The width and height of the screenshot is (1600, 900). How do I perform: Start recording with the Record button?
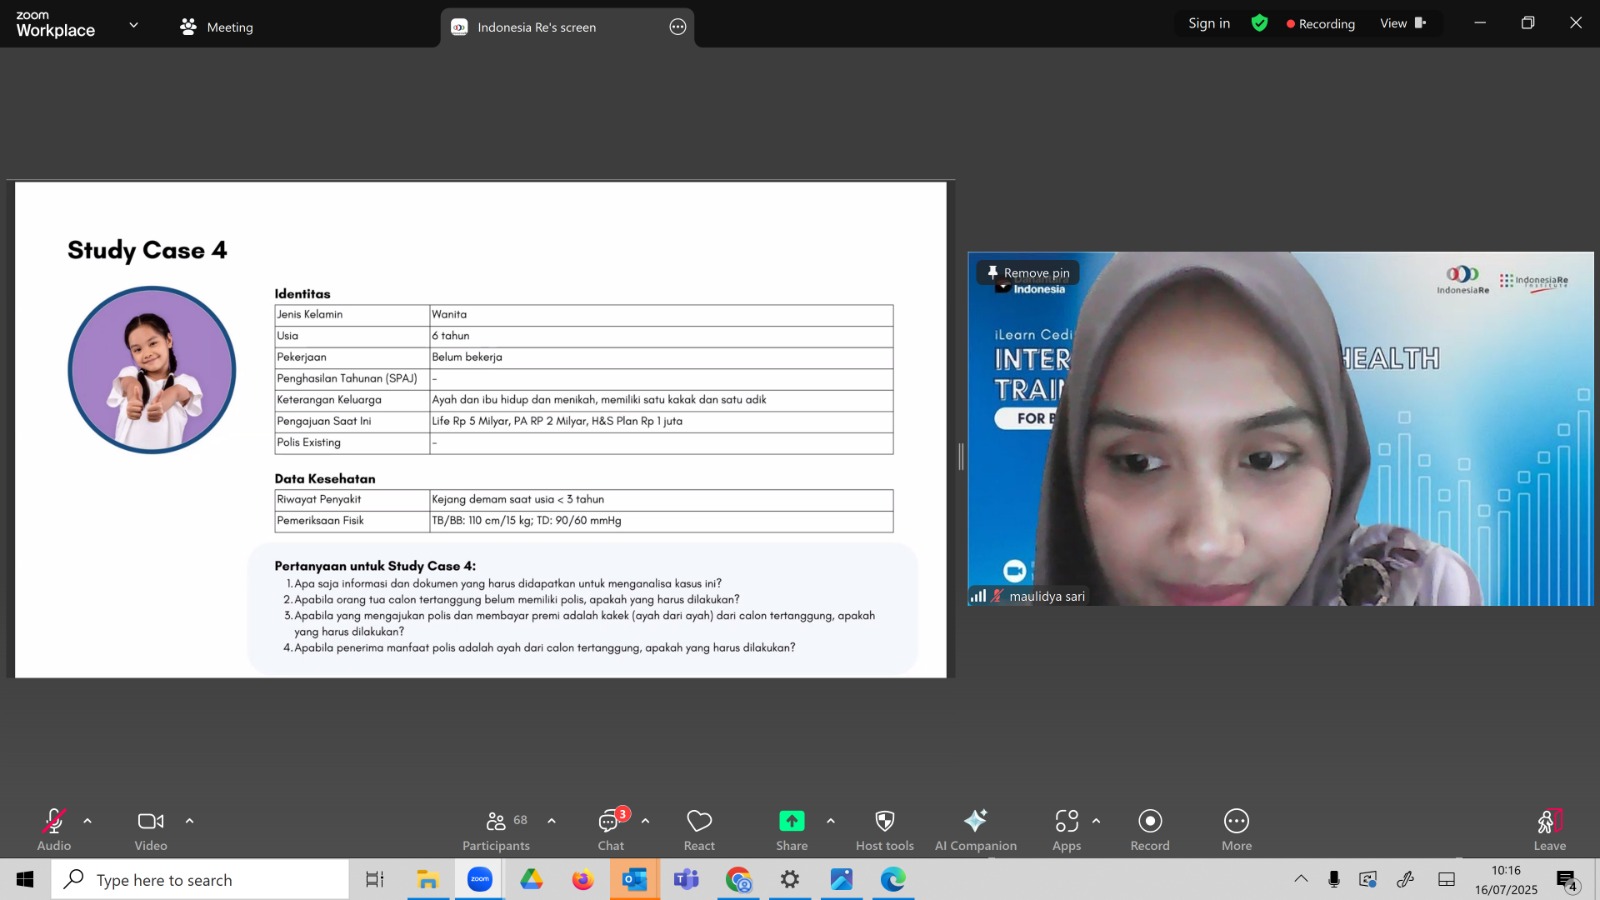point(1150,830)
